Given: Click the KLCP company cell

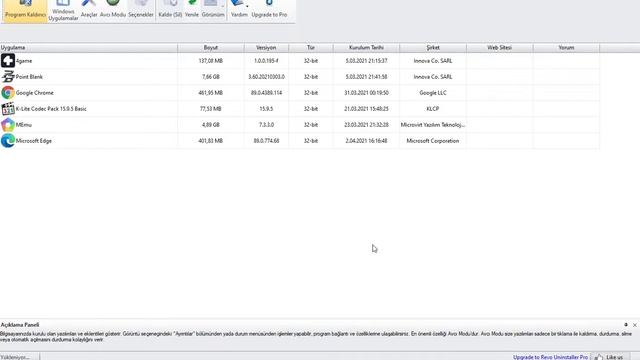Looking at the screenshot, I should (433, 109).
